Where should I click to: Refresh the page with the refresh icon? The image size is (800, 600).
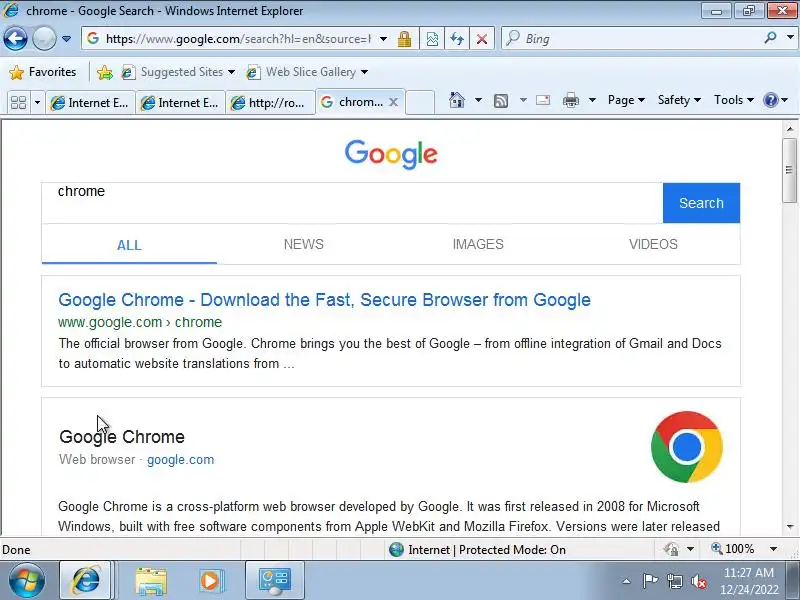click(x=457, y=39)
